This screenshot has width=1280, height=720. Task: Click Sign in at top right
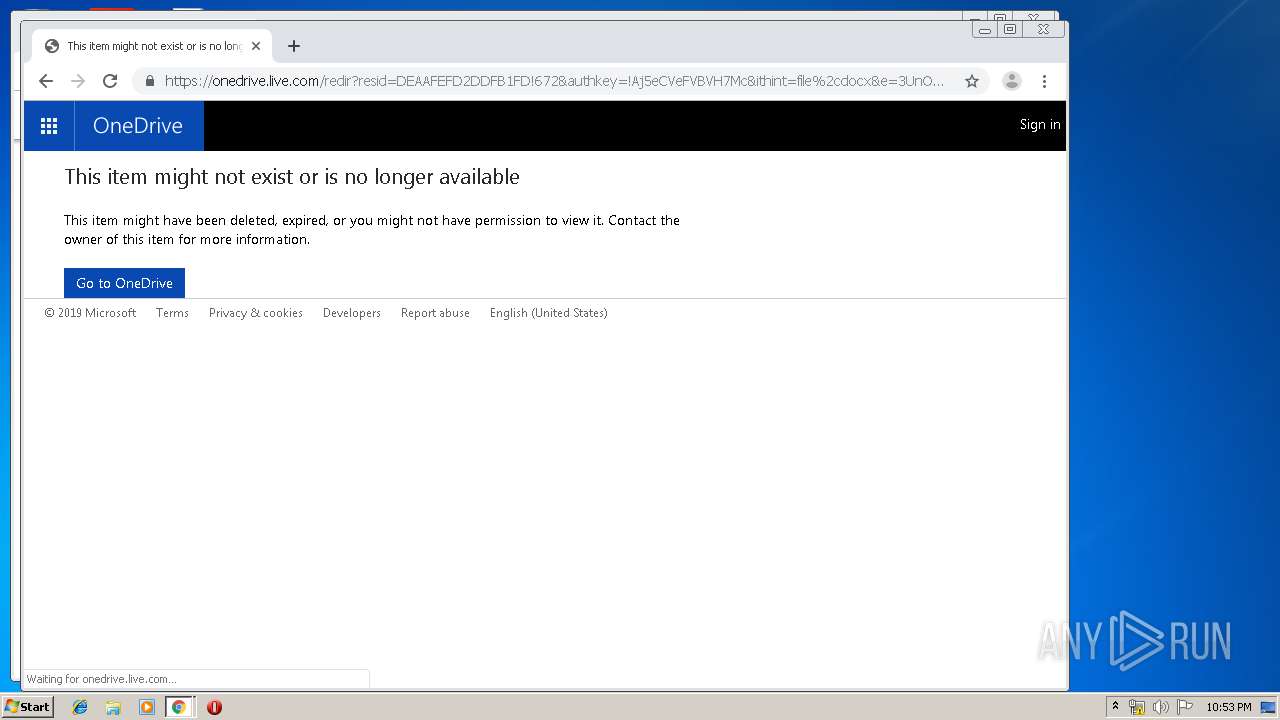(1040, 125)
